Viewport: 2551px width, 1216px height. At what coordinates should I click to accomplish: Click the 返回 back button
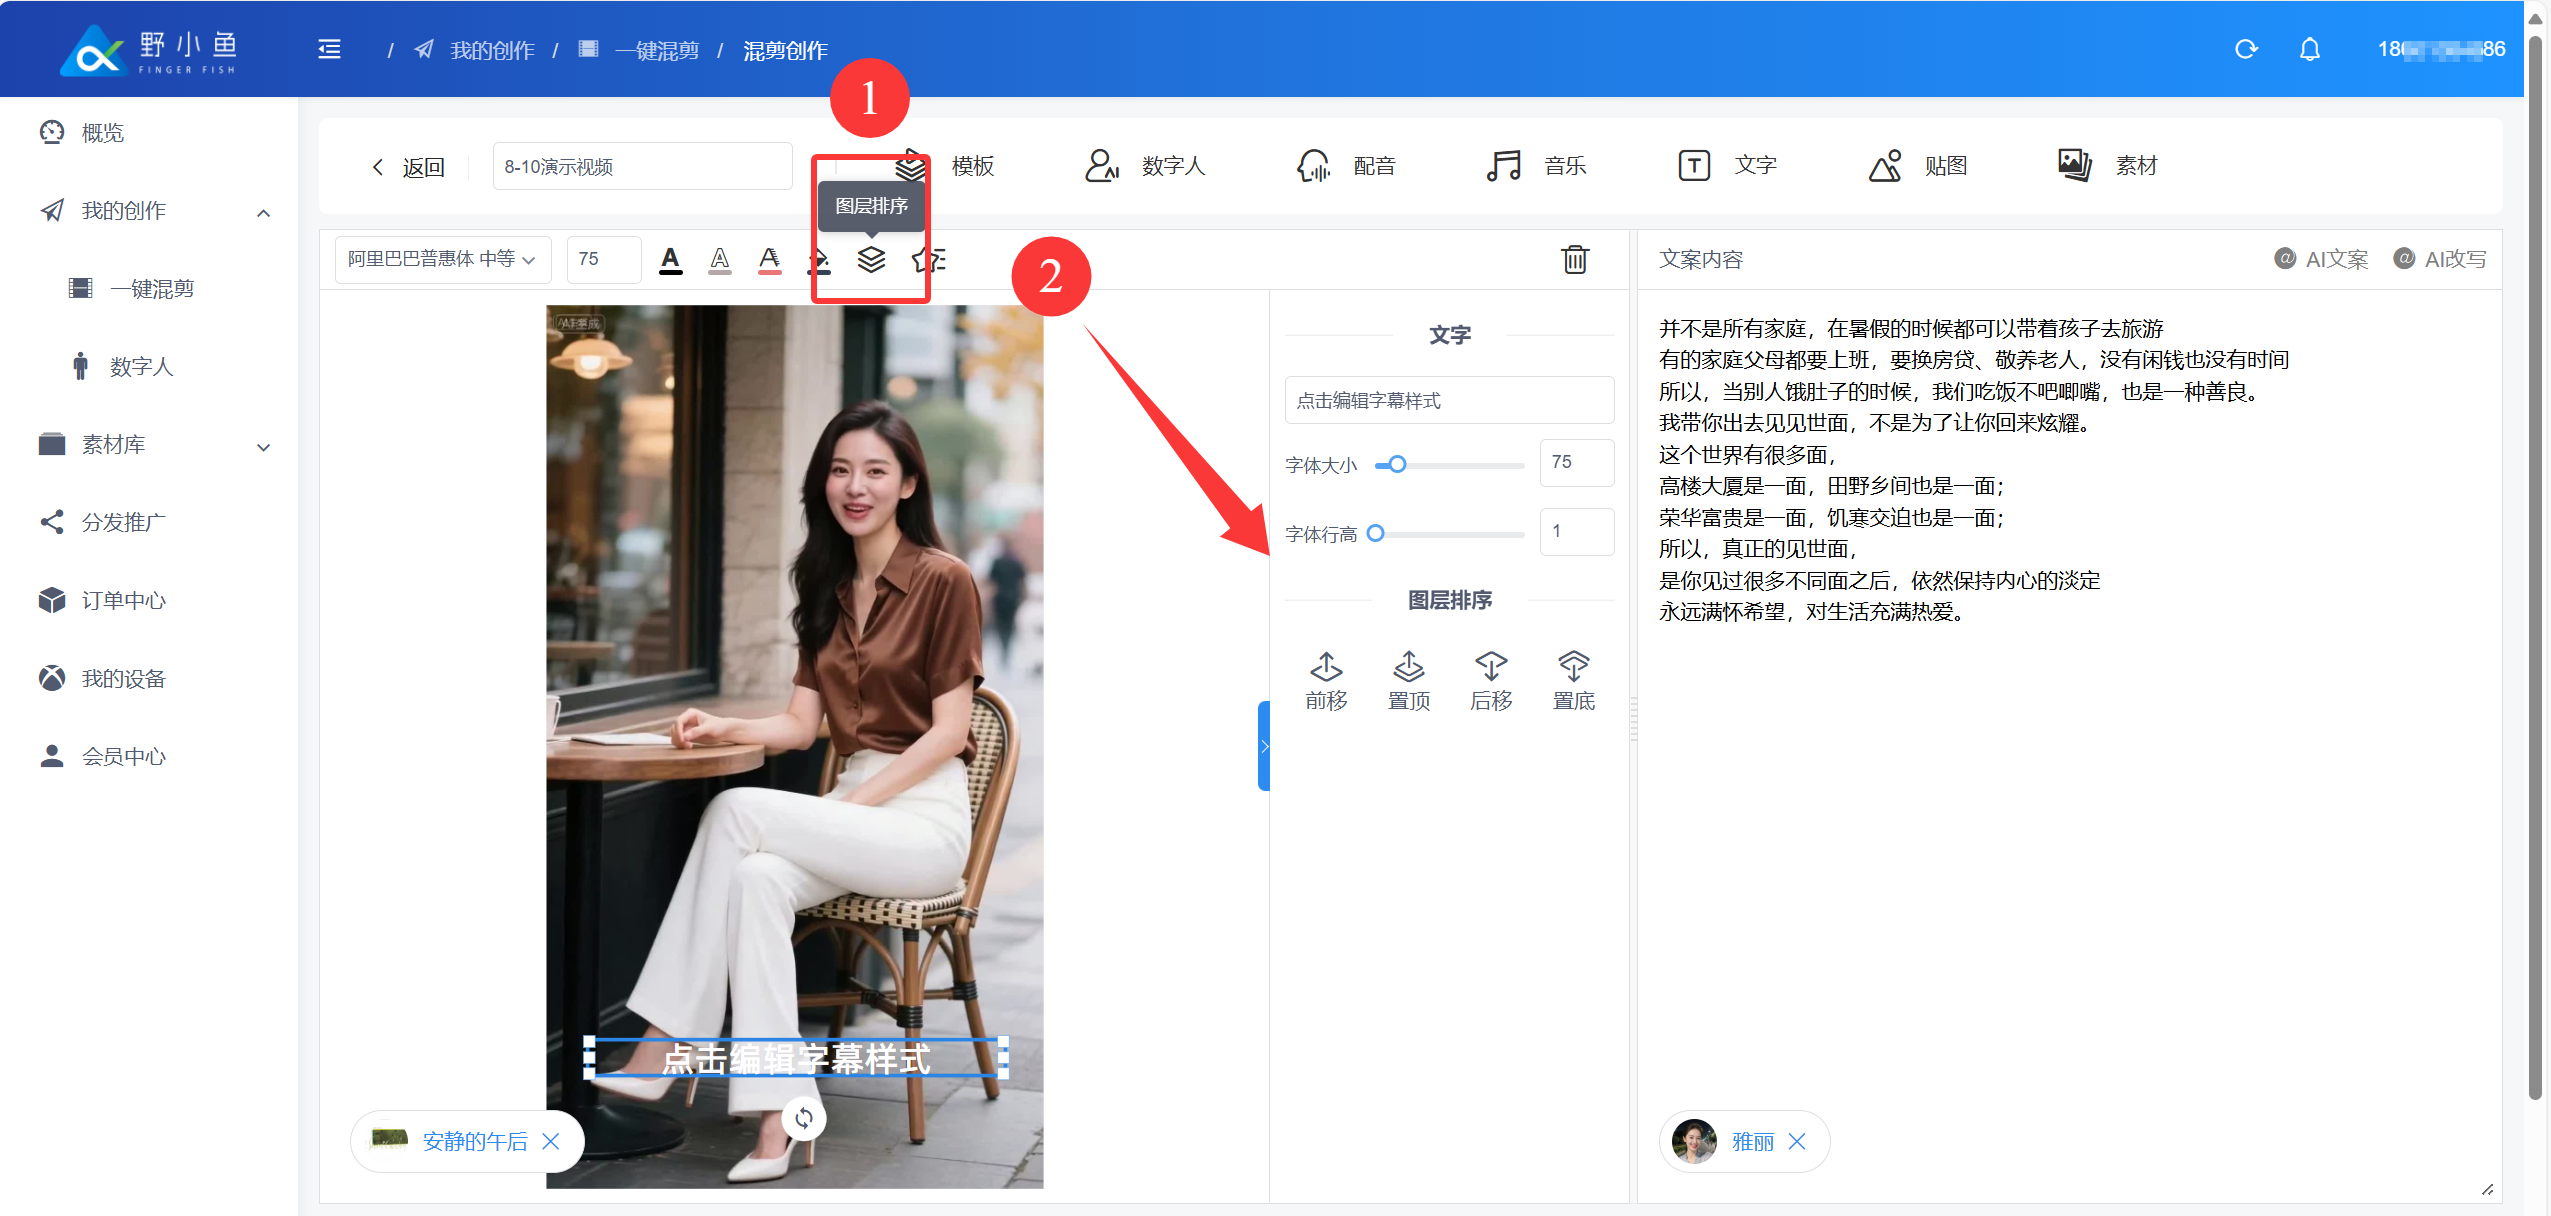click(x=409, y=167)
